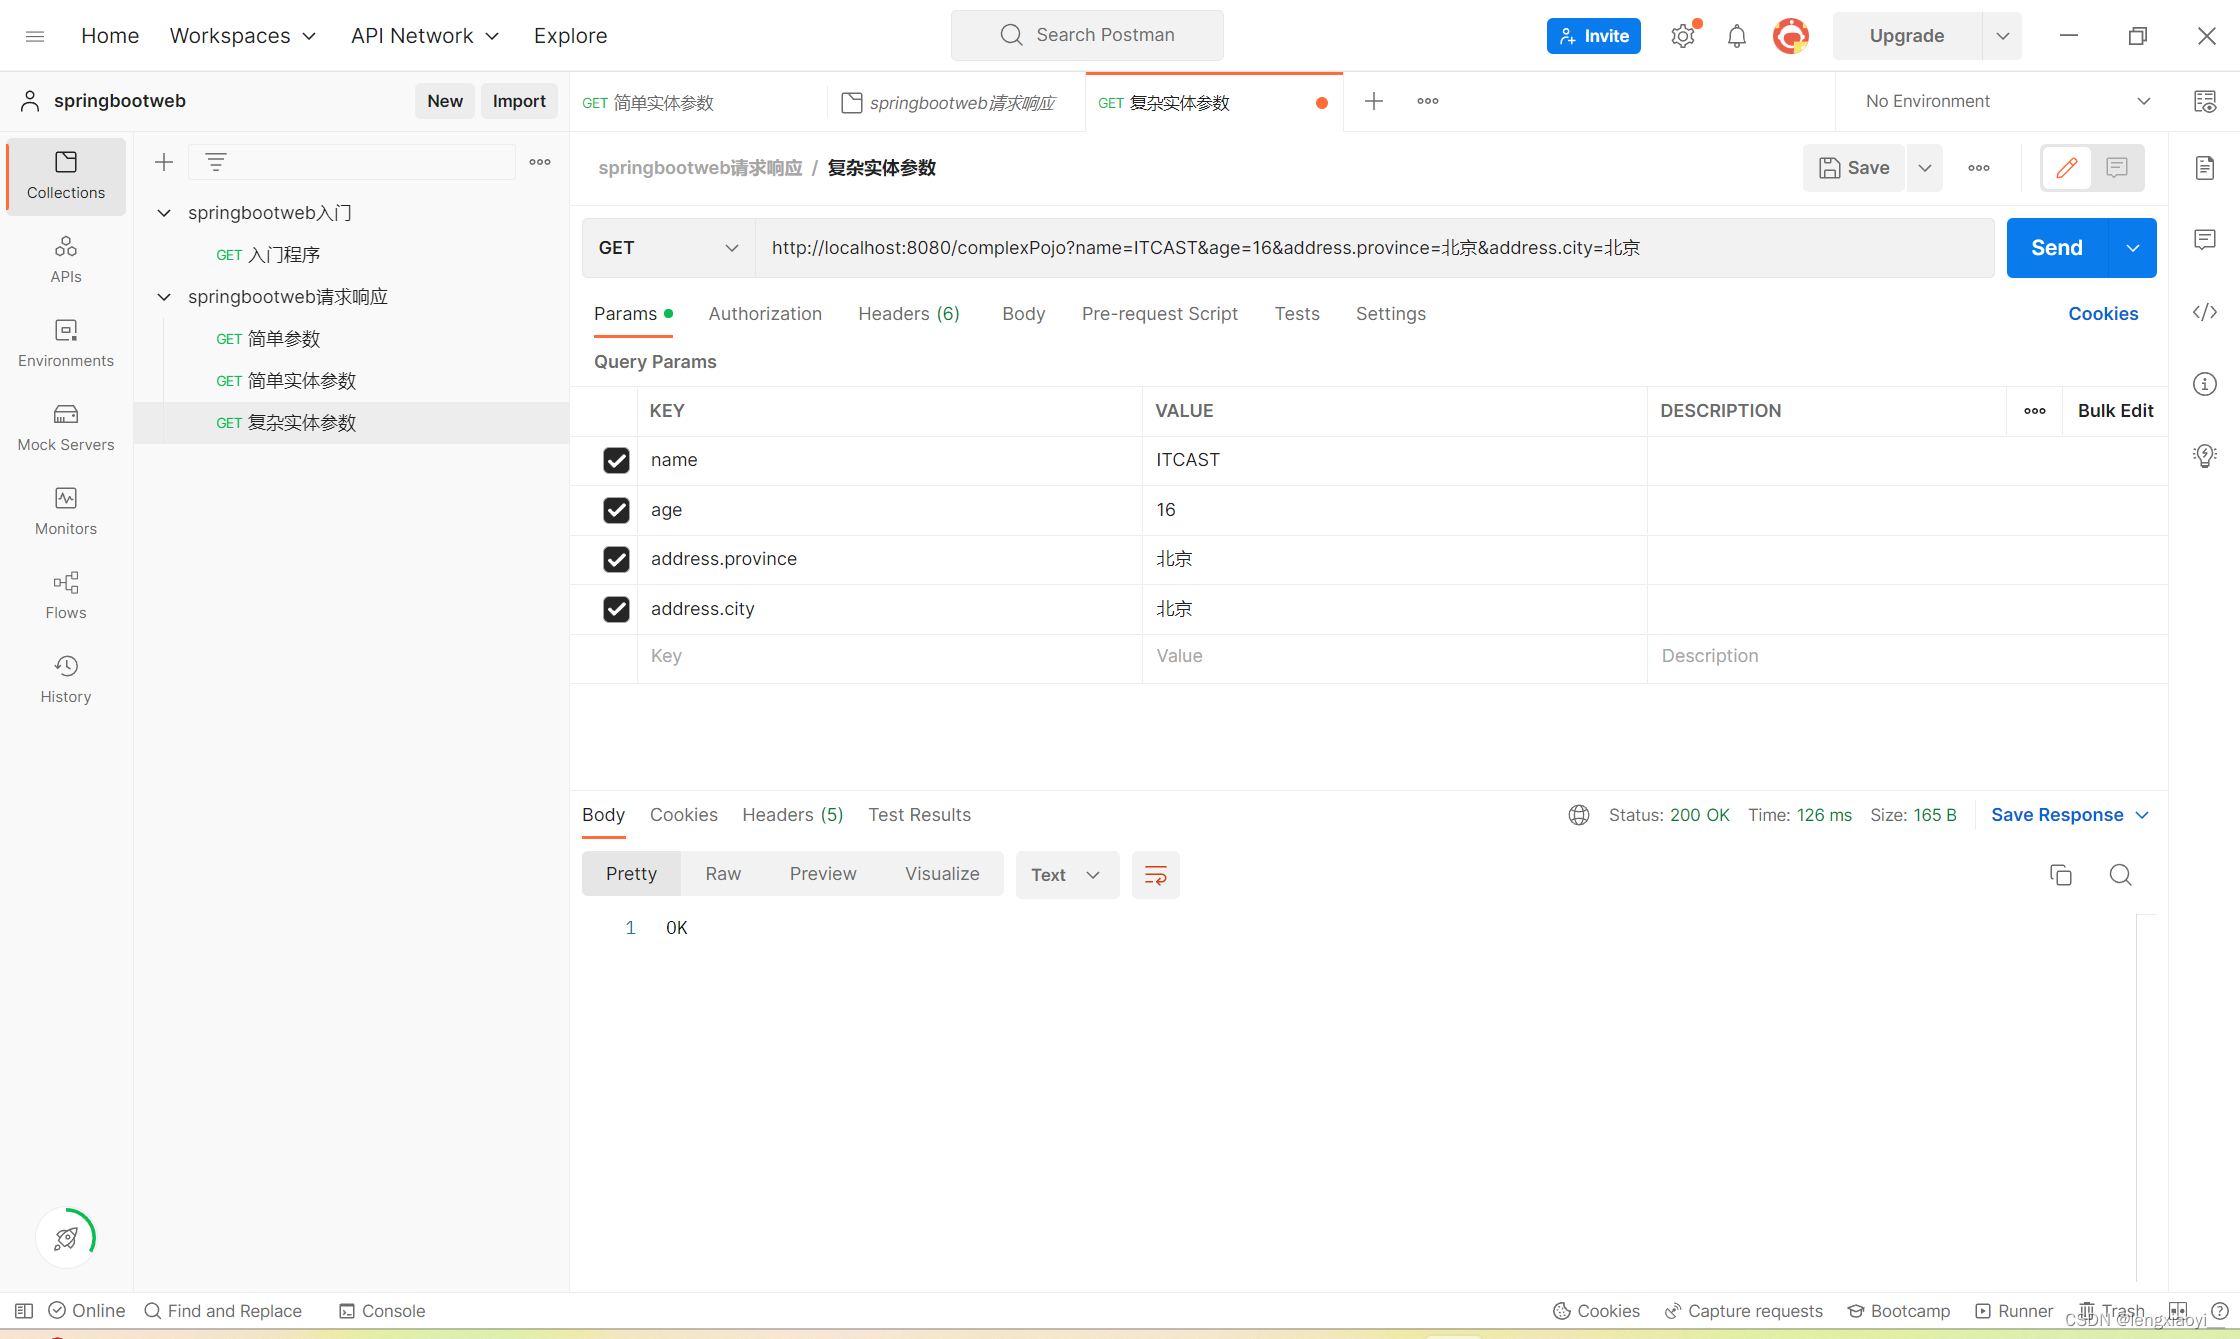Switch to the request Body tab
2240x1339 pixels.
[1023, 314]
